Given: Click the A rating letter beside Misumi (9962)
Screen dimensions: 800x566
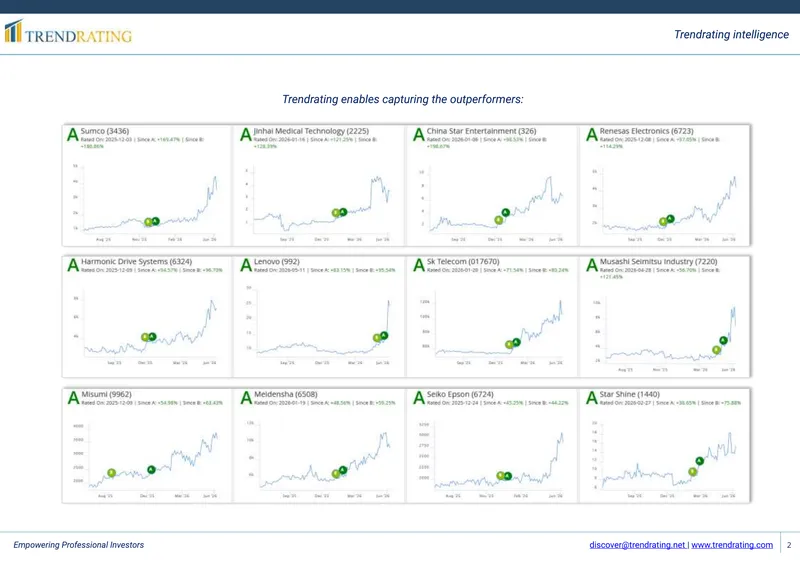Looking at the screenshot, I should pyautogui.click(x=73, y=398).
